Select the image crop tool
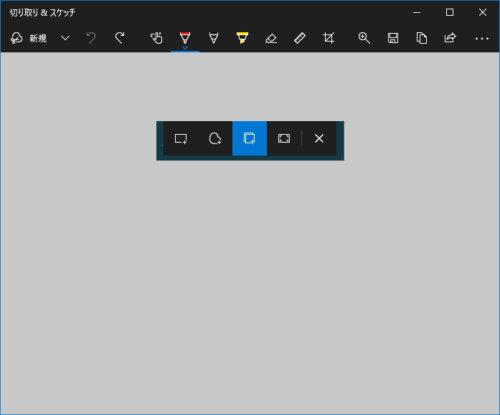 329,38
